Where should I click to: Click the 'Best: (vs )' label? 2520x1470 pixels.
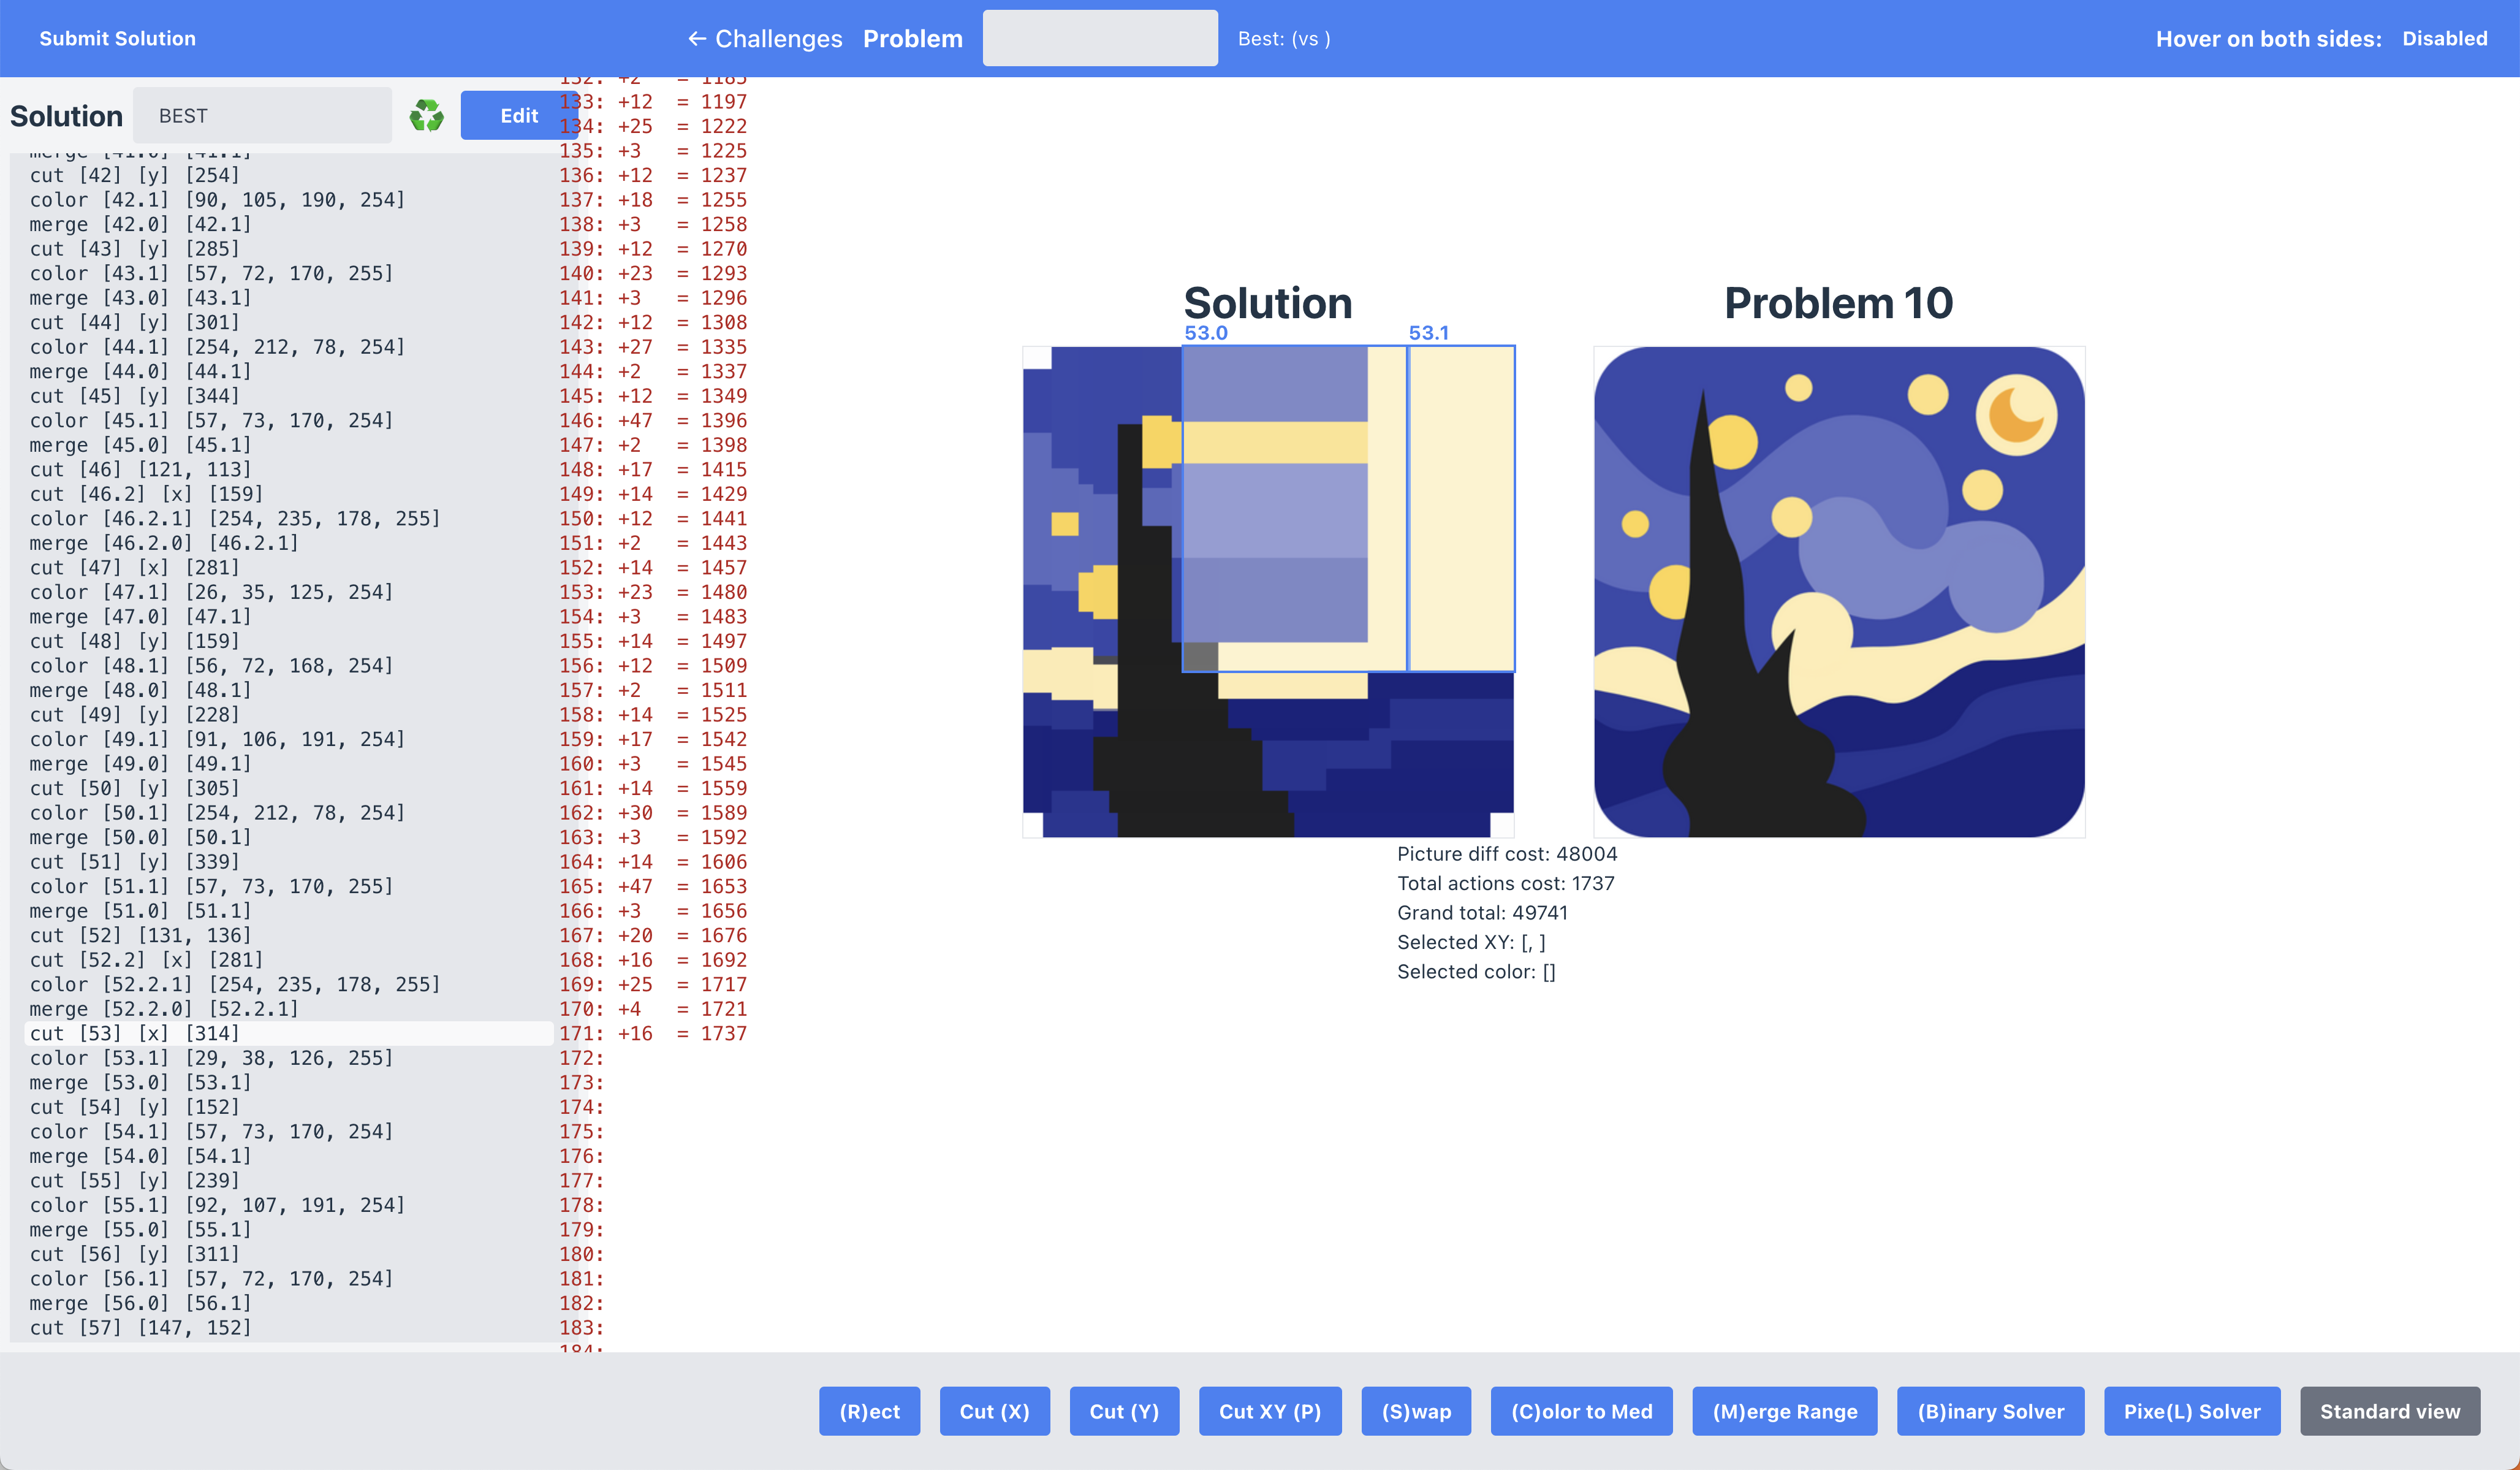pyautogui.click(x=1284, y=39)
